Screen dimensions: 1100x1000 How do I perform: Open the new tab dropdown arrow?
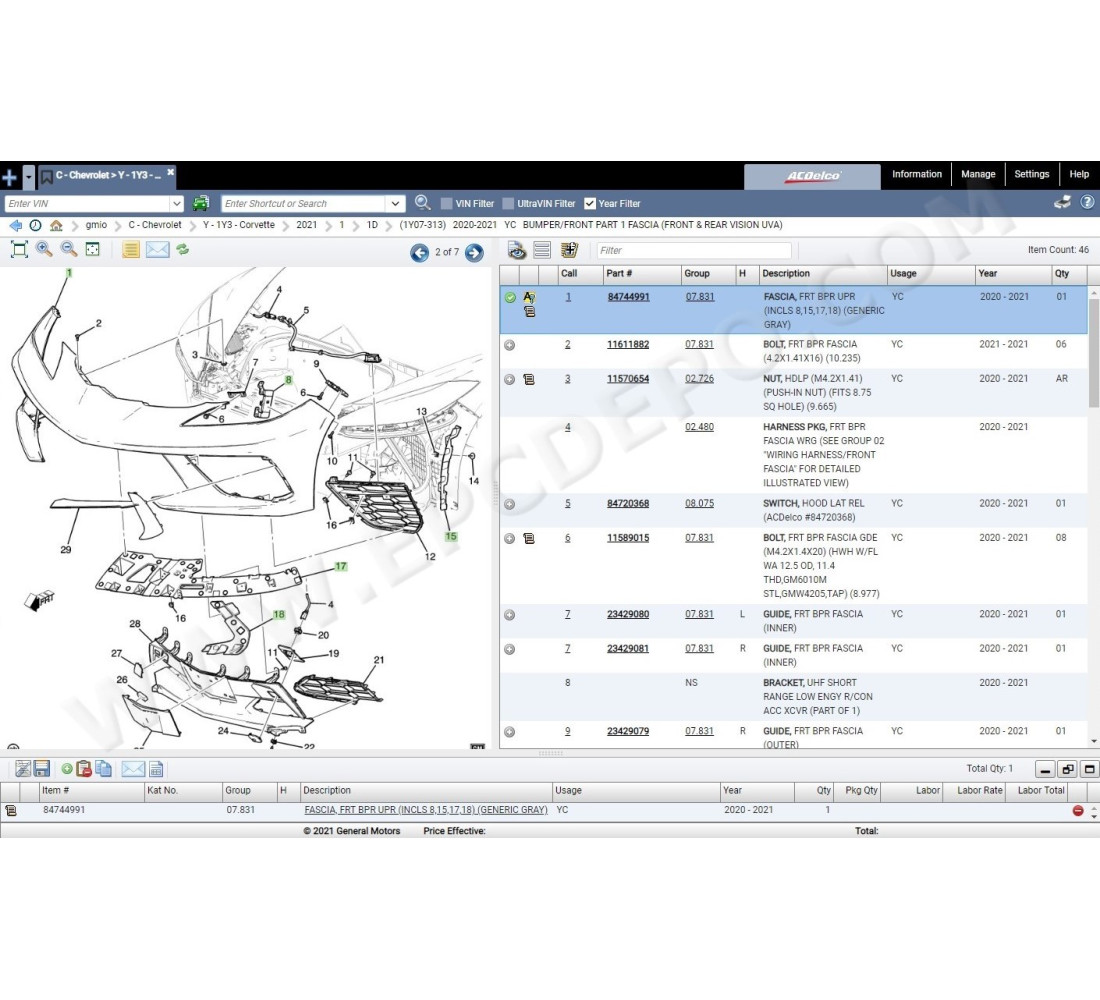[29, 177]
